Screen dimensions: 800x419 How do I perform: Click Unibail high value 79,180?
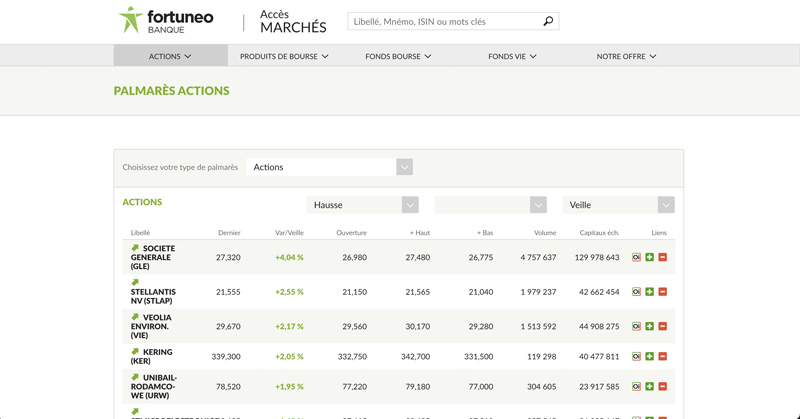[418, 386]
